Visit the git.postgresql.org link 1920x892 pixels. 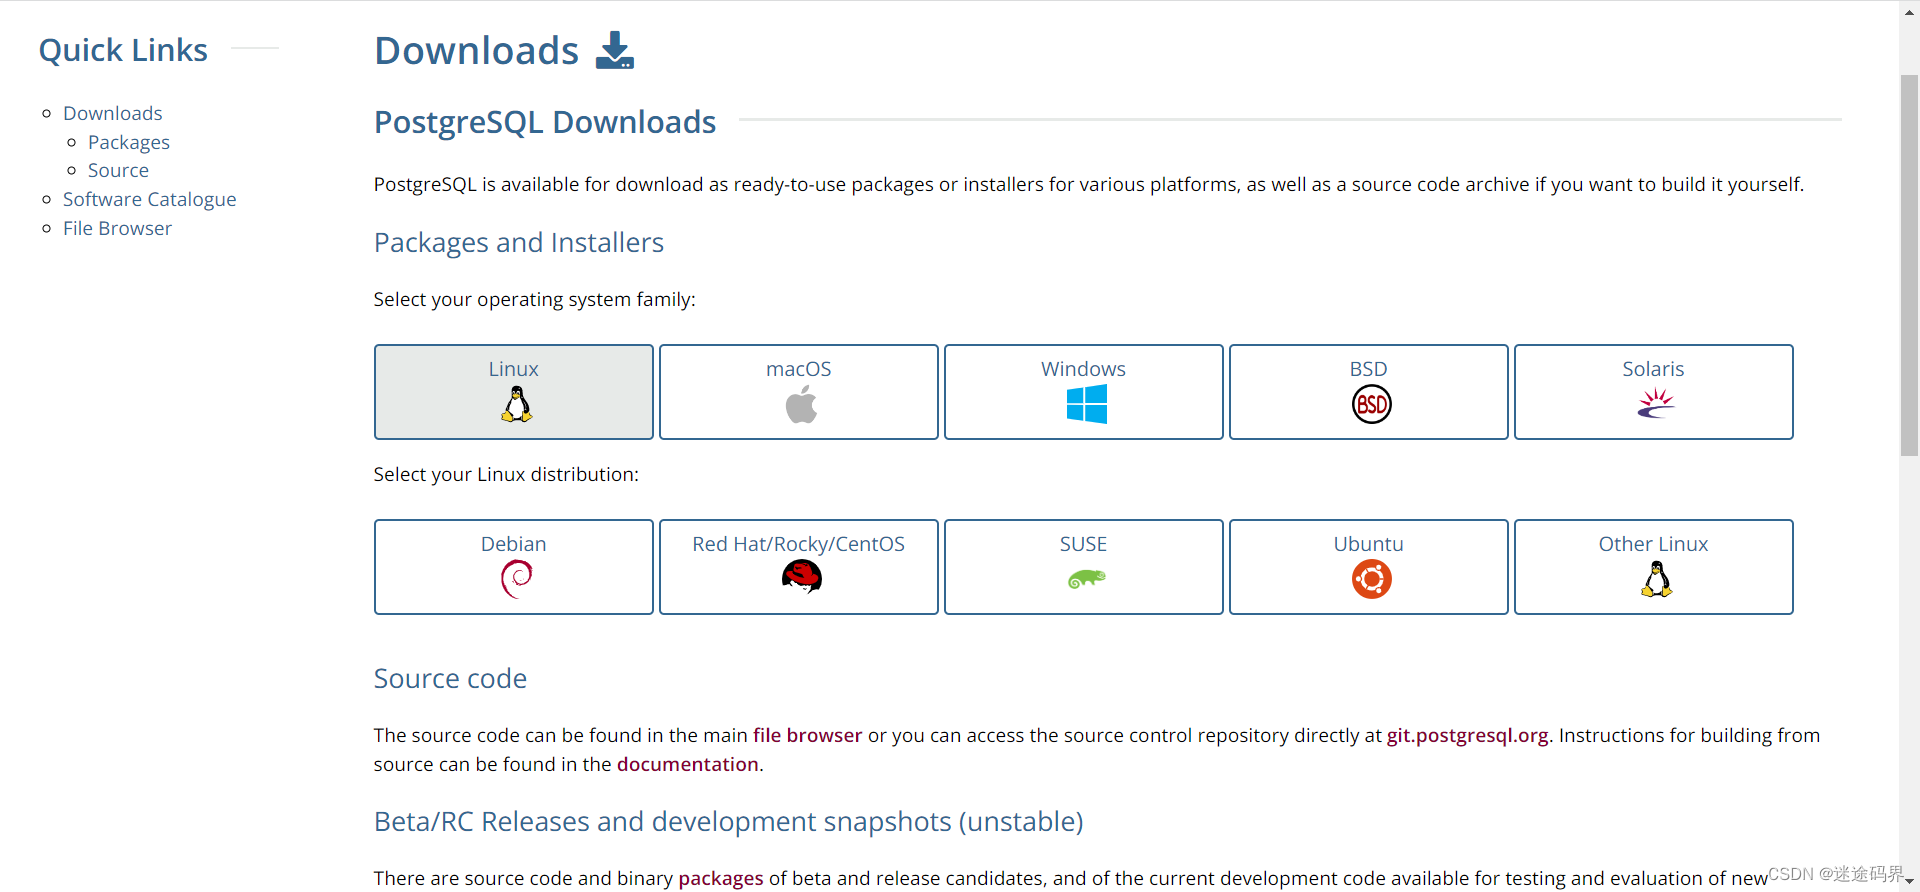pyautogui.click(x=1467, y=735)
